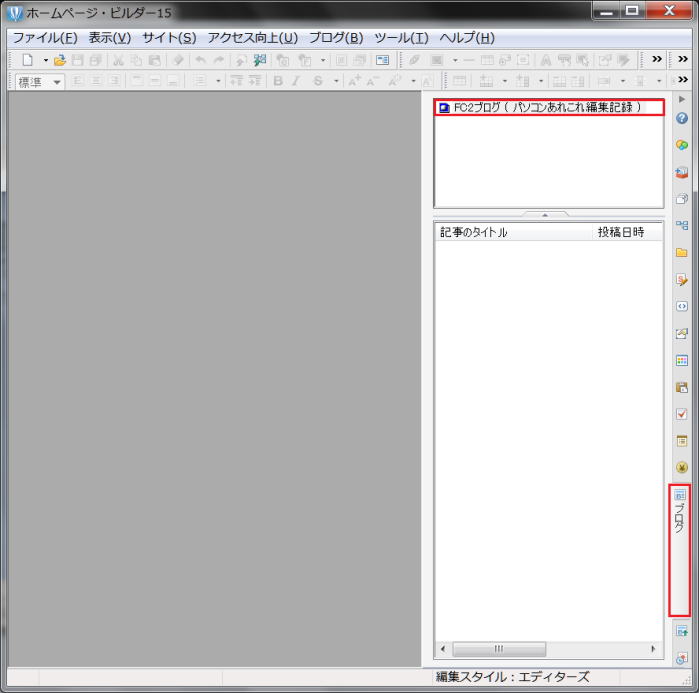Create a new page with the blank document icon
699x693 pixels.
click(x=28, y=60)
